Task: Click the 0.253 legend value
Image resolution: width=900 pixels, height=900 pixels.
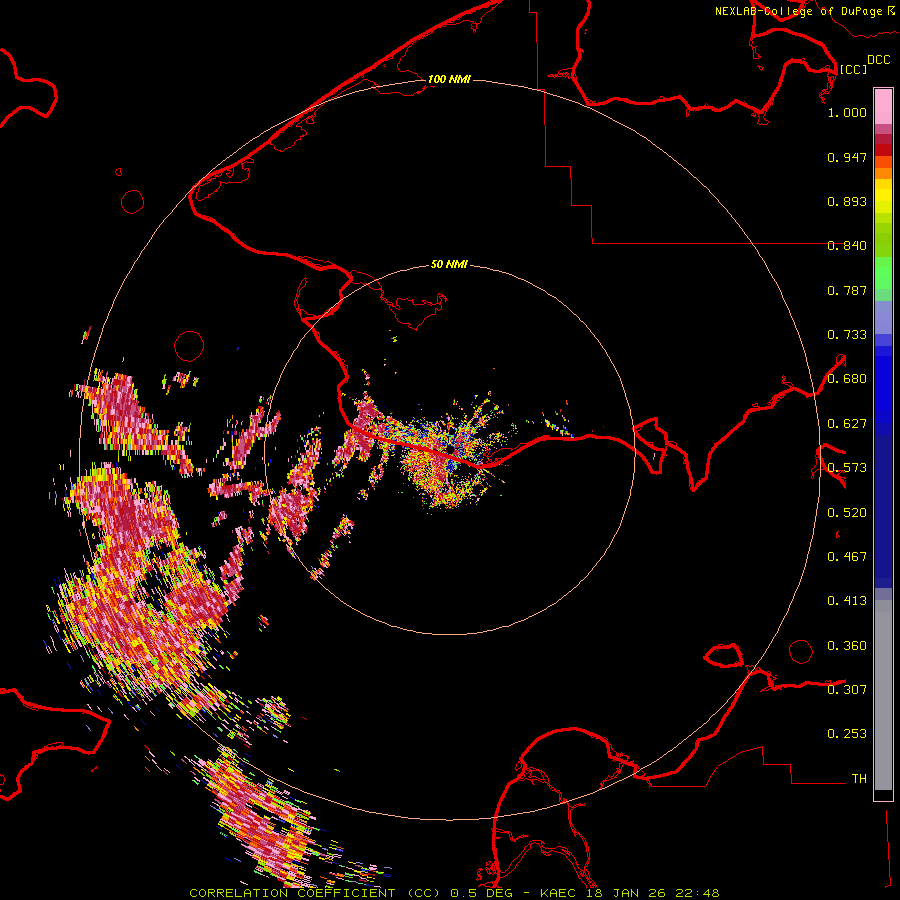Action: pos(847,734)
